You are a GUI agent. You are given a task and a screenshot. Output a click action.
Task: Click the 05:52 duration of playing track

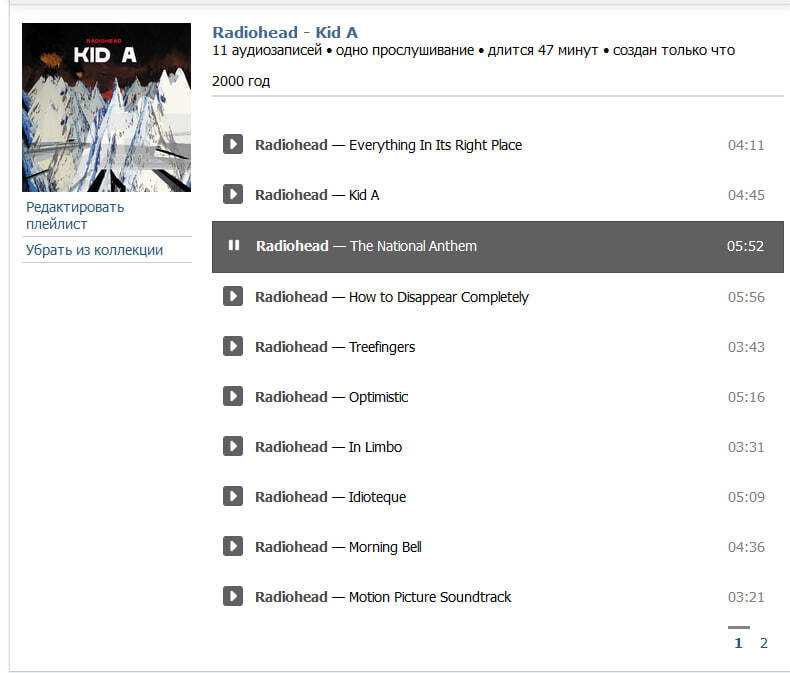point(745,246)
